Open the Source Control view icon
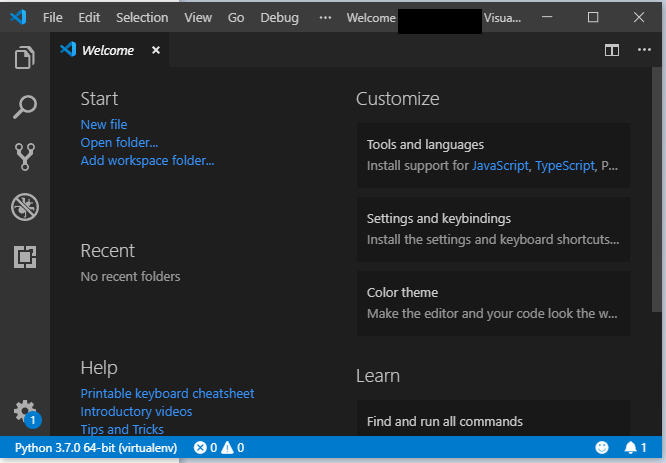This screenshot has width=666, height=463. (x=25, y=157)
